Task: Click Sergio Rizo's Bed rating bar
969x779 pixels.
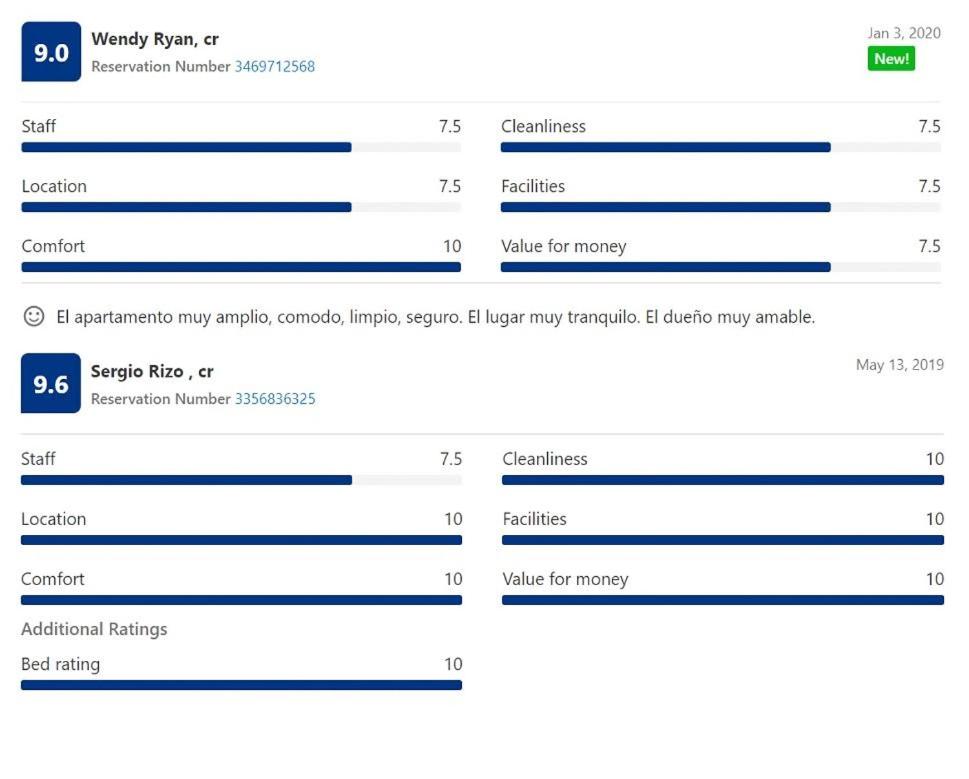Action: point(242,685)
